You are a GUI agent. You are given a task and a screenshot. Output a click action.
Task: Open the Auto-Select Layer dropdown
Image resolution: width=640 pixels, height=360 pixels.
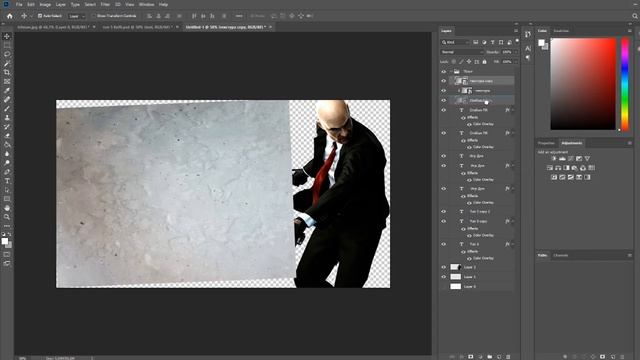coord(77,16)
